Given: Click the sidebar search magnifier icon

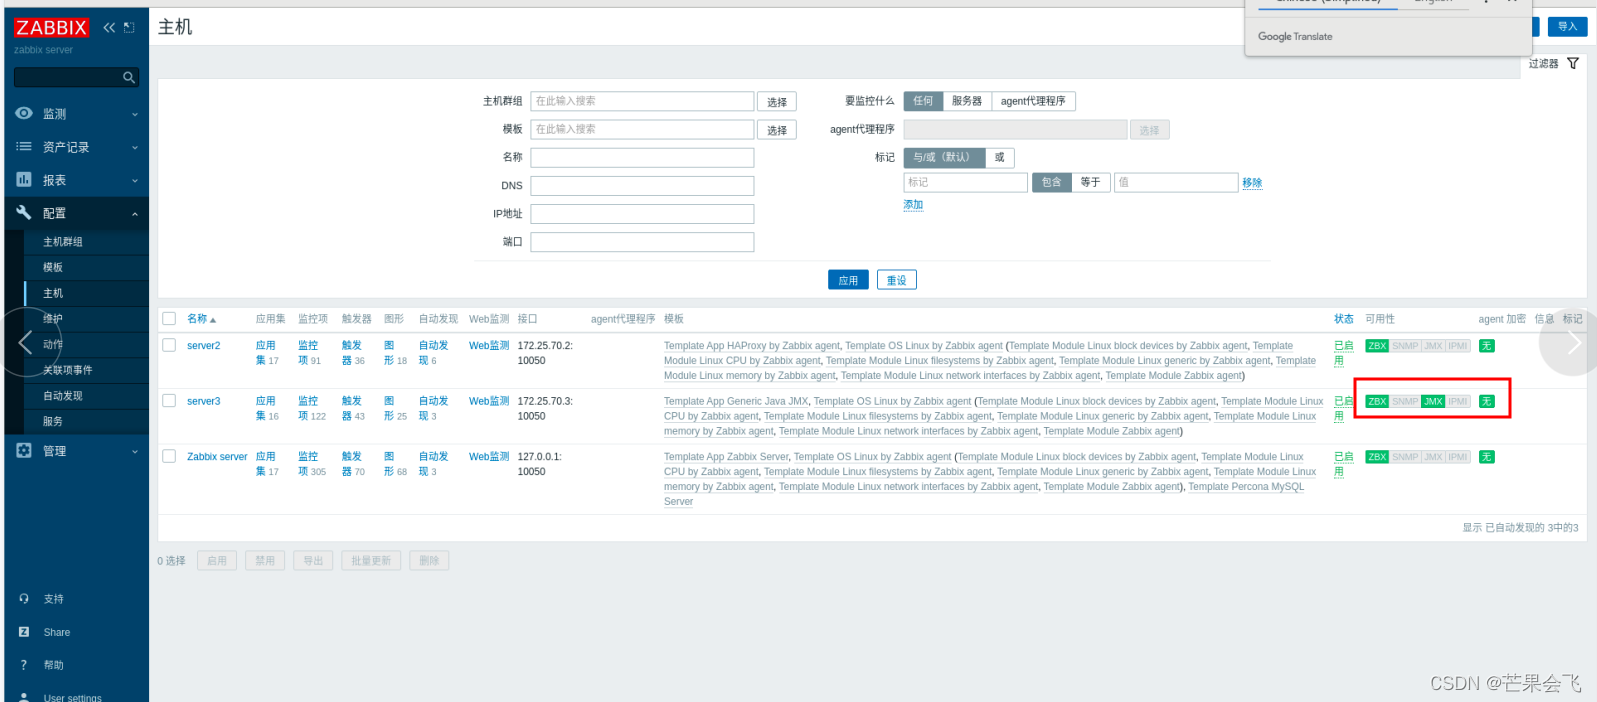Looking at the screenshot, I should (129, 77).
